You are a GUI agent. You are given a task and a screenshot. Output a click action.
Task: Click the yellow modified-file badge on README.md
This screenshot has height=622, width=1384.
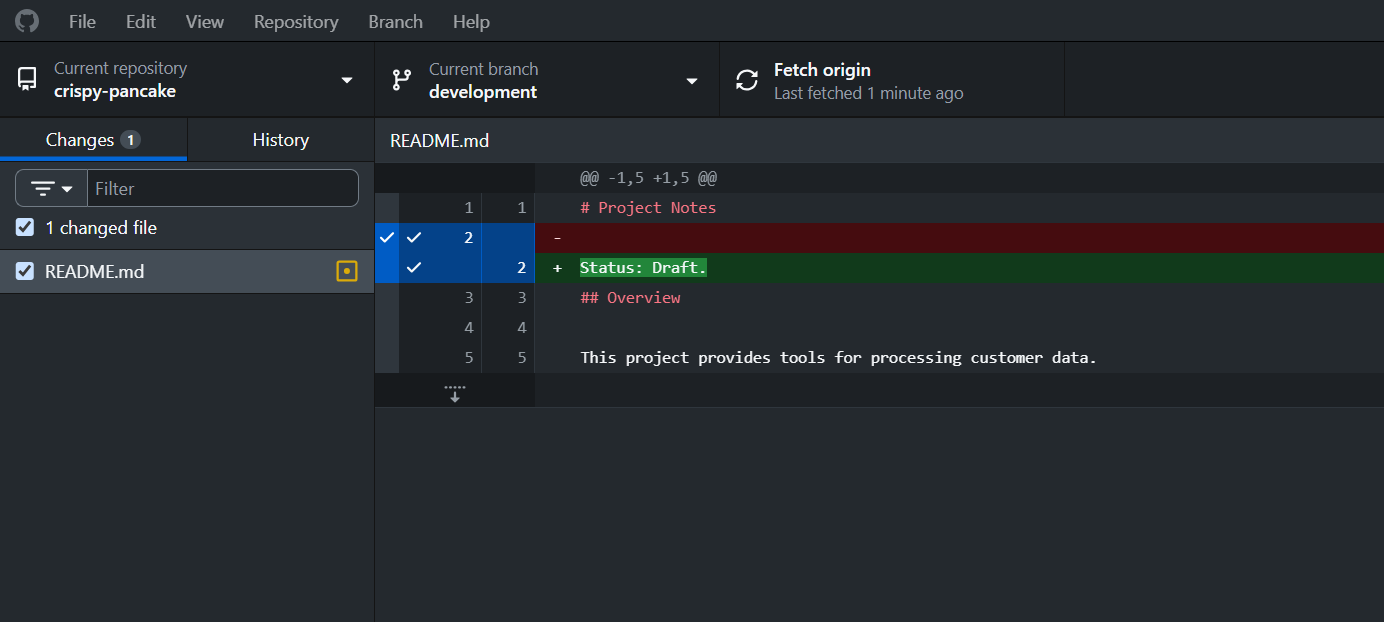coord(347,271)
